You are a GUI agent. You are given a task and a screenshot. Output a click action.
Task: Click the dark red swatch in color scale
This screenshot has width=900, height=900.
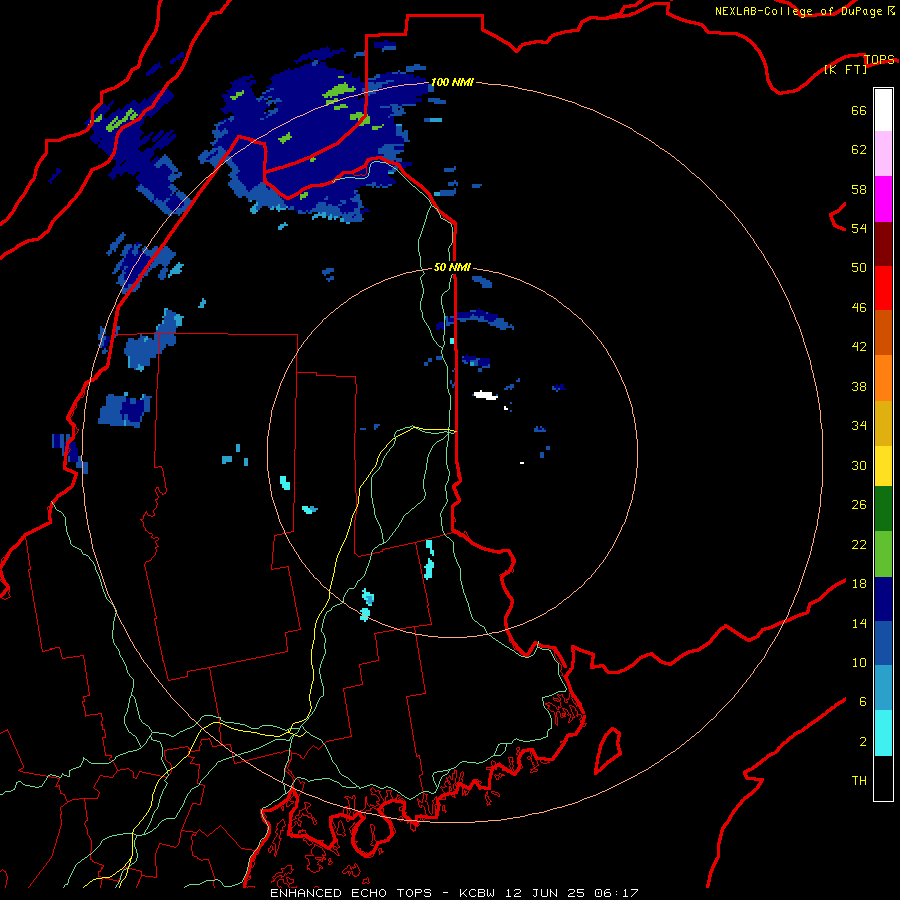pyautogui.click(x=883, y=244)
